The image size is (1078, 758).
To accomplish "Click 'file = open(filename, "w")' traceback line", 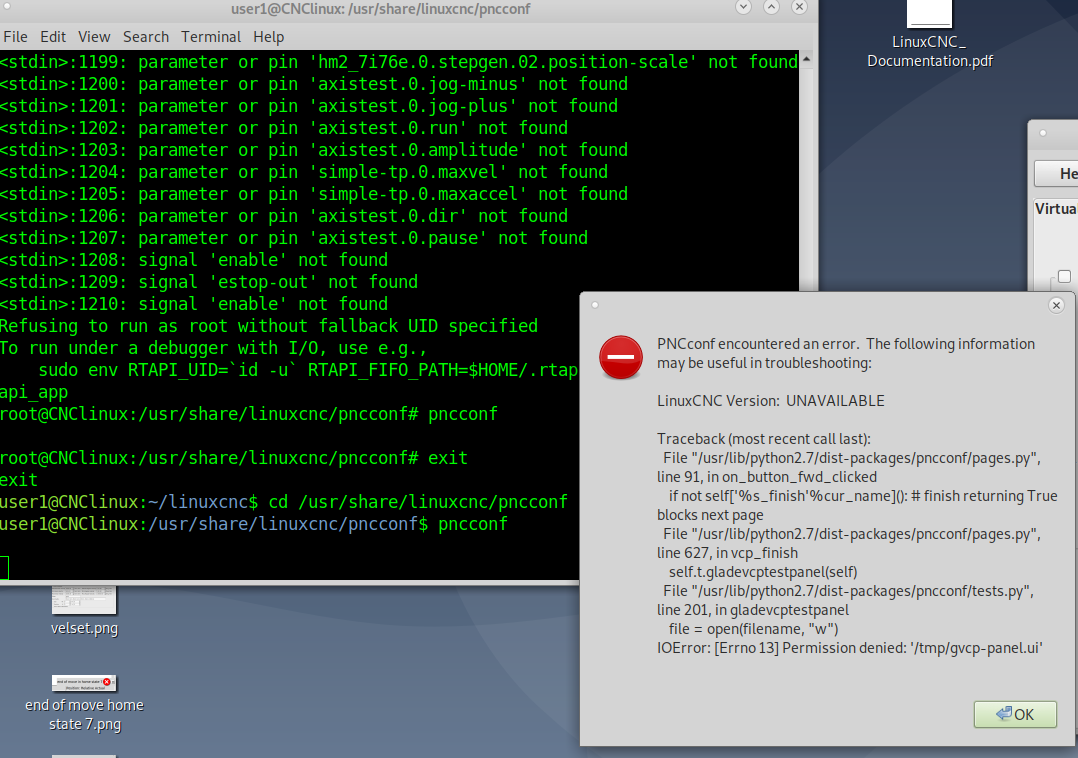I will tap(753, 629).
